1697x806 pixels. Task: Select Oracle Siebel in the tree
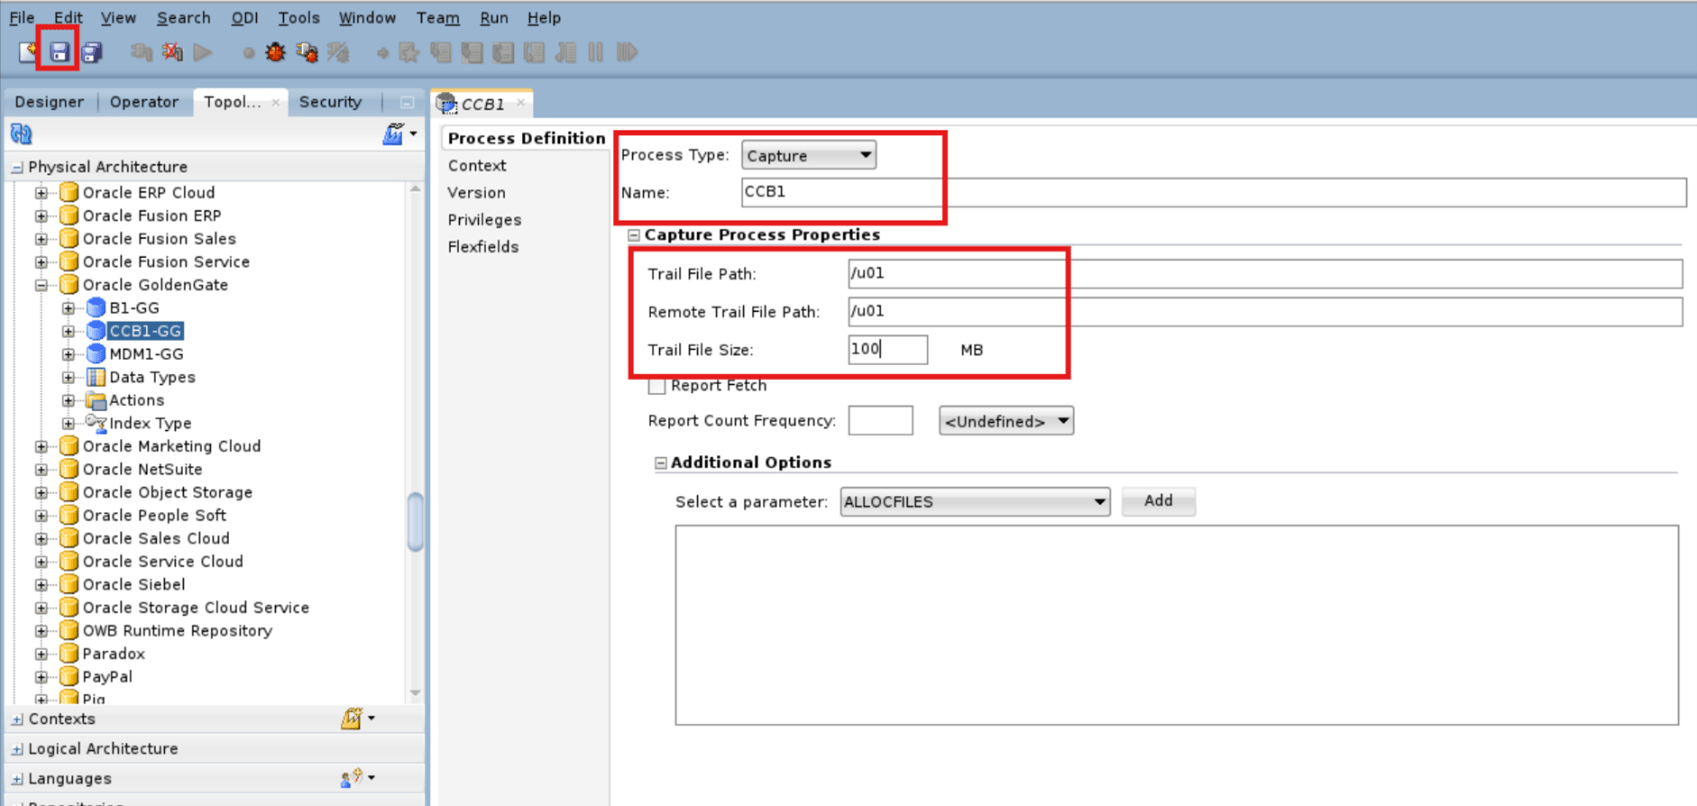point(133,585)
